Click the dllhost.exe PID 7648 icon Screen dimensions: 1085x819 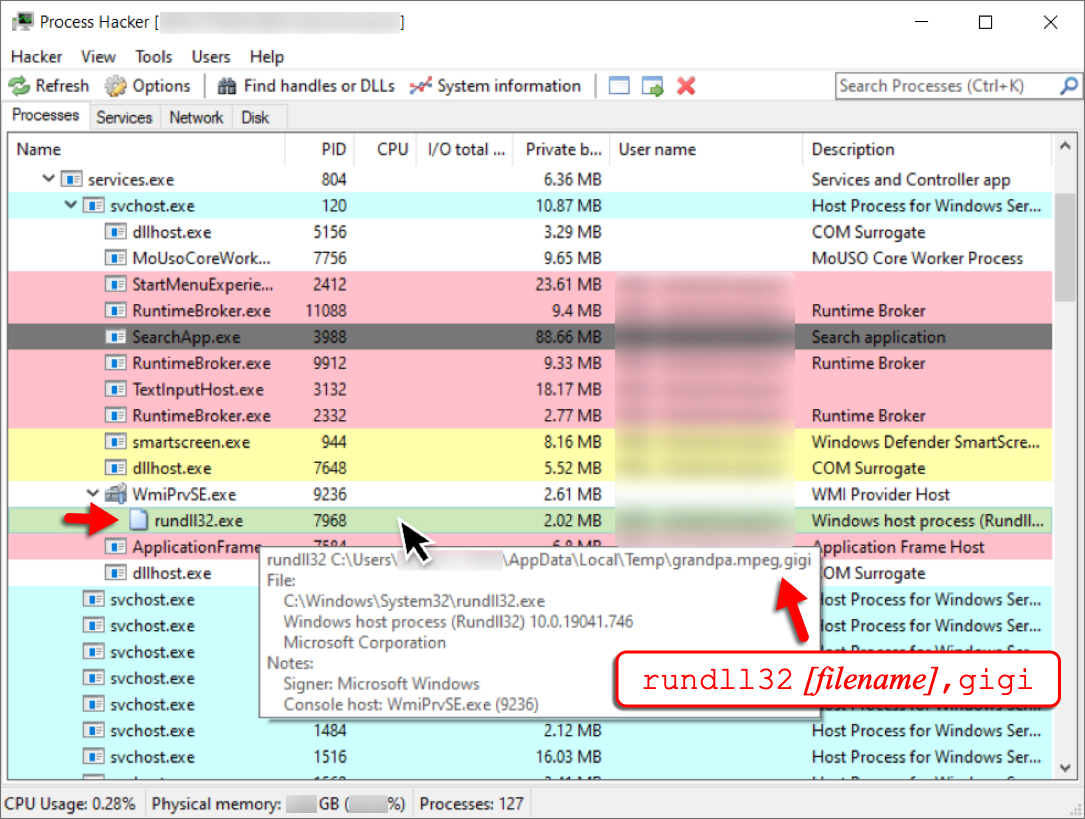[116, 468]
